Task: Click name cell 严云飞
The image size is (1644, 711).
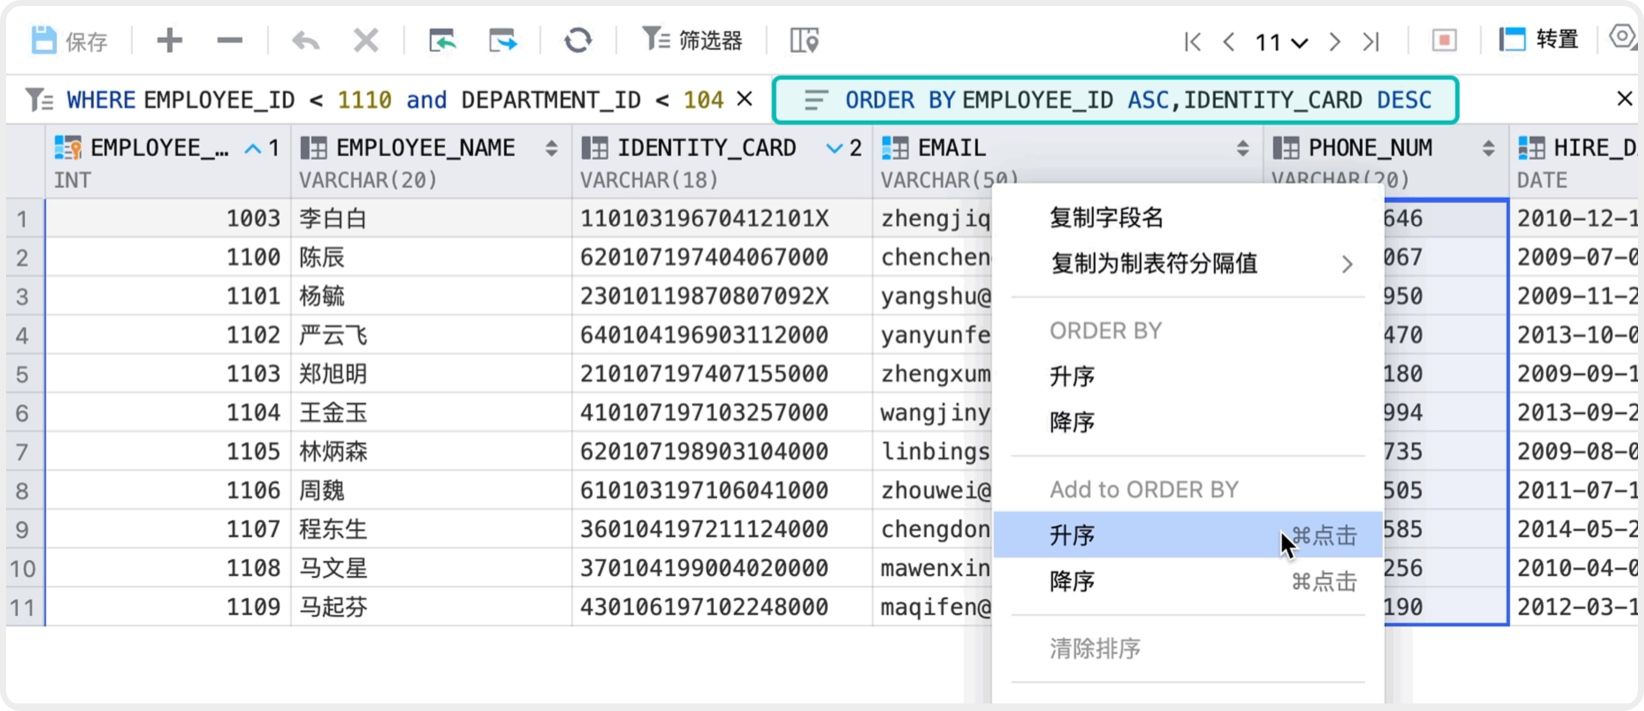Action: pos(431,335)
